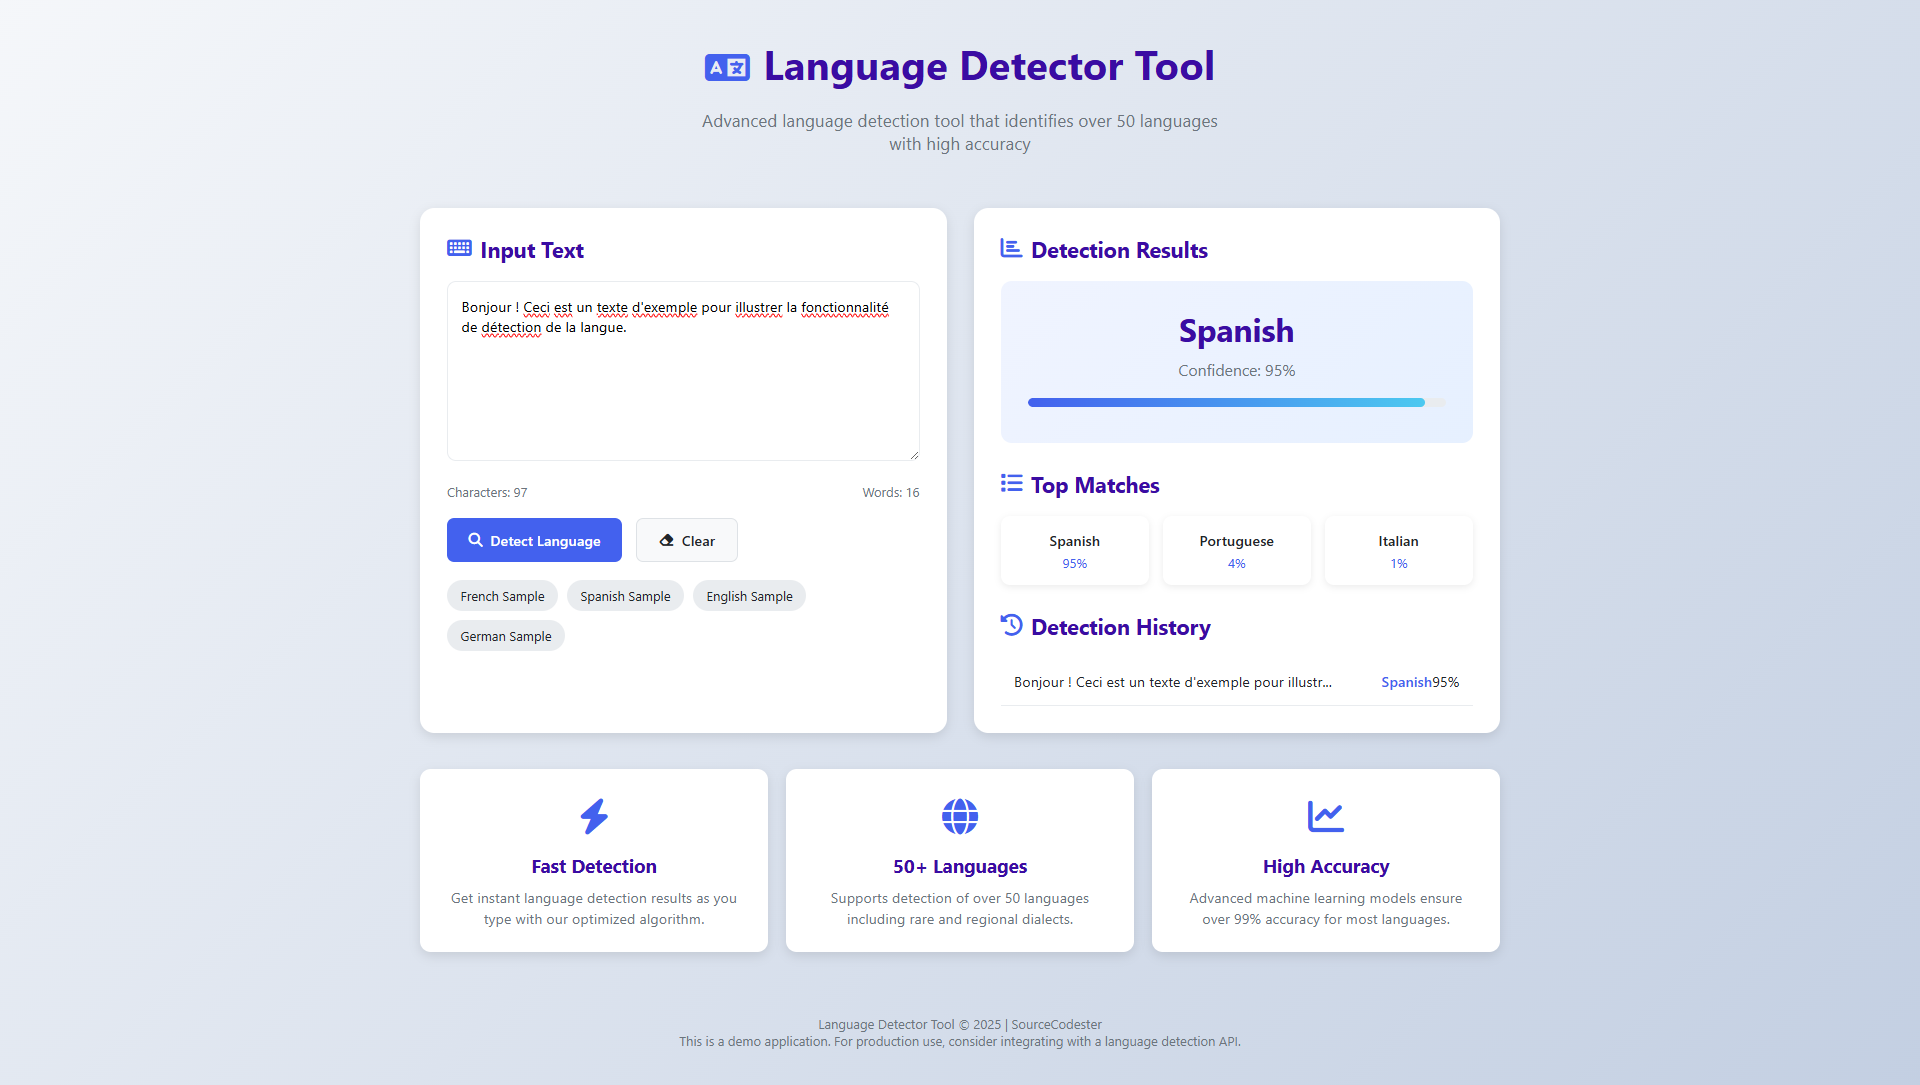The height and width of the screenshot is (1085, 1920).
Task: Click the line chart High Accuracy icon
Action: pyautogui.click(x=1325, y=816)
